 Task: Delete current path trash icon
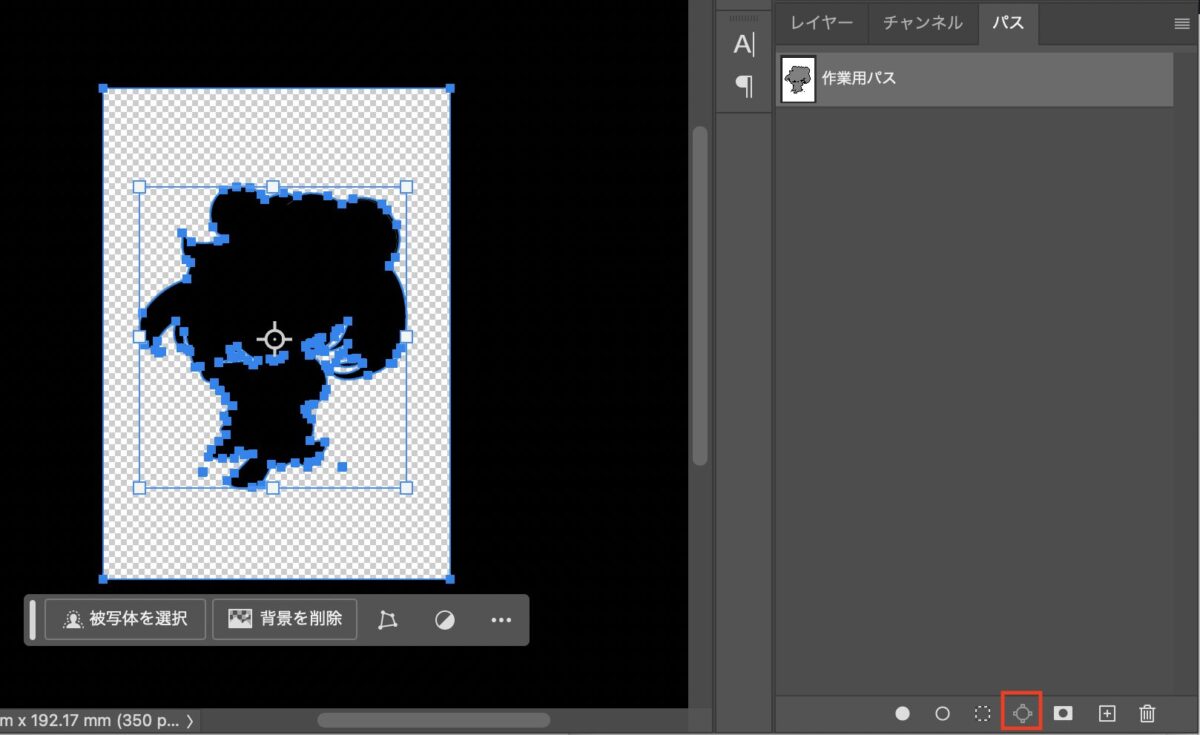pos(1148,713)
